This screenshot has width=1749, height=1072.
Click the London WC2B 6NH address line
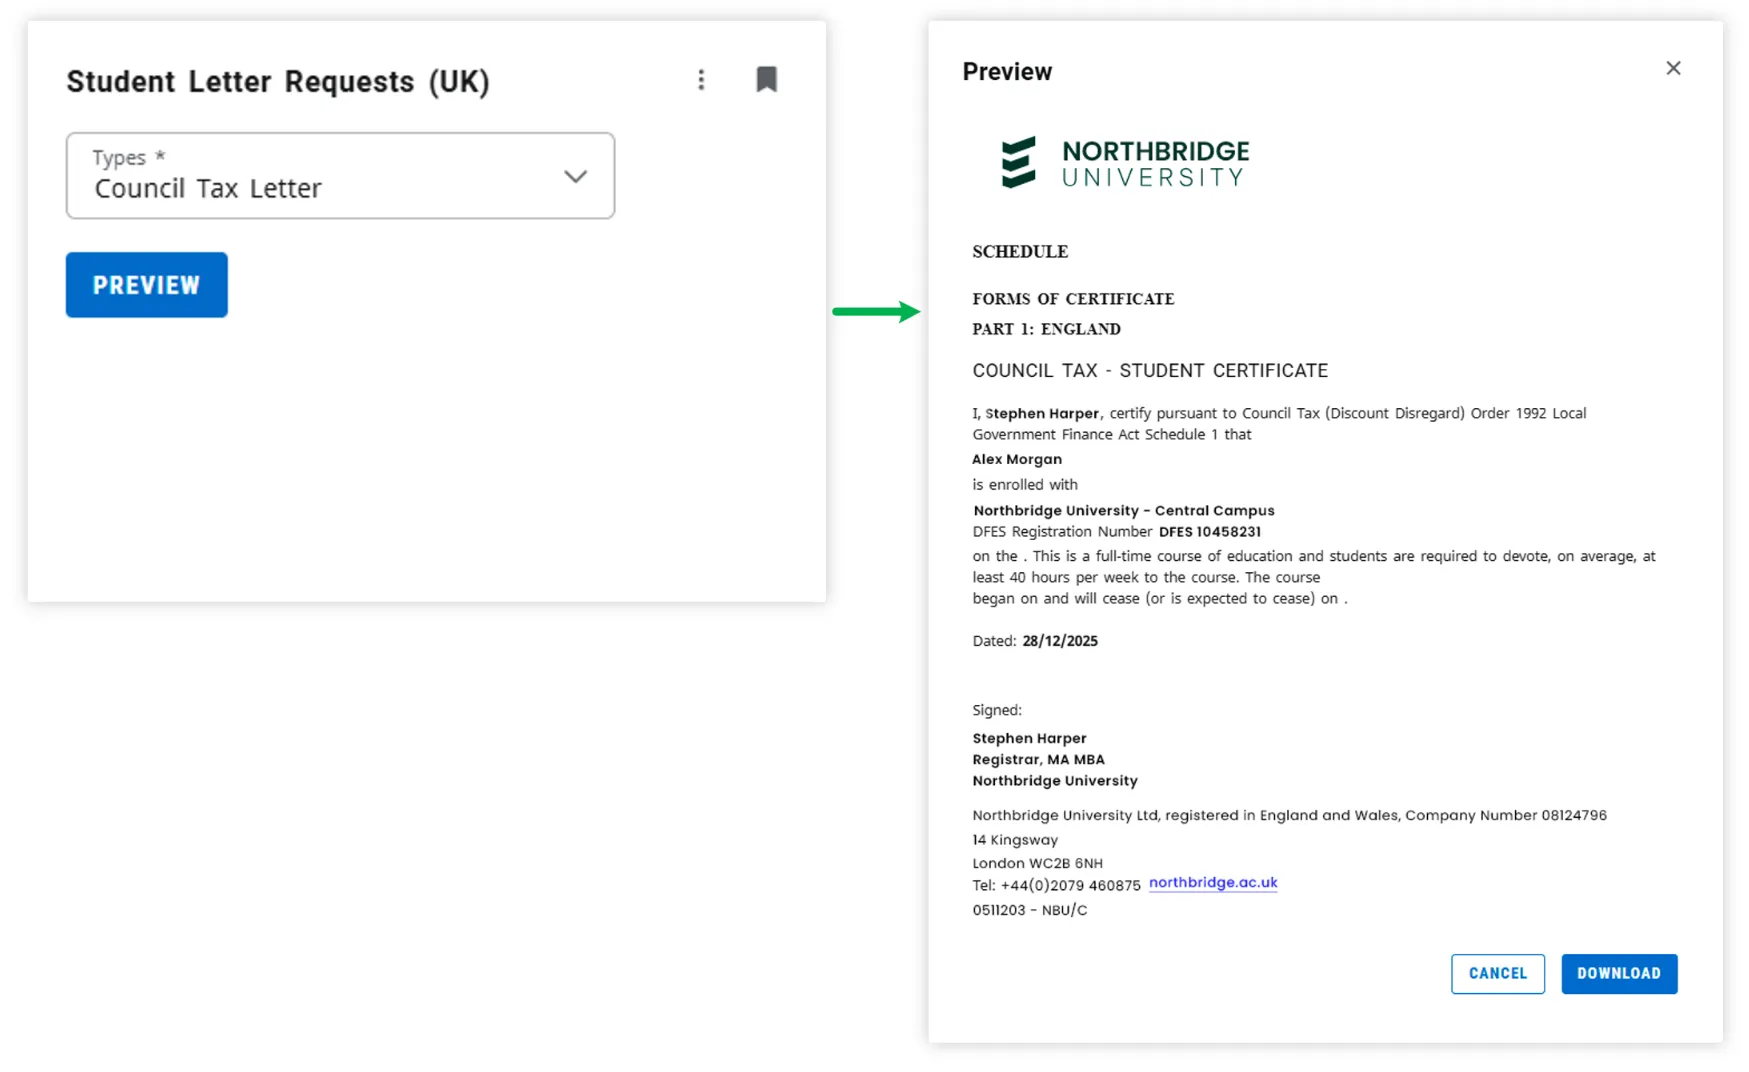click(1037, 863)
